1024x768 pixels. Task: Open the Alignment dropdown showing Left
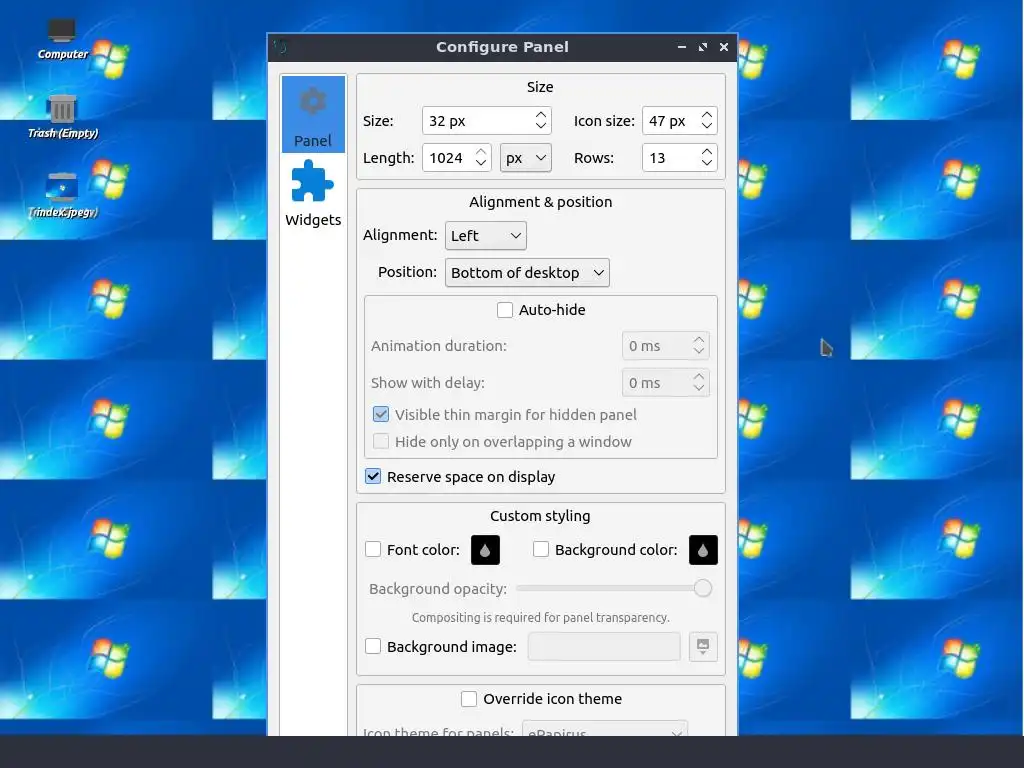[486, 236]
